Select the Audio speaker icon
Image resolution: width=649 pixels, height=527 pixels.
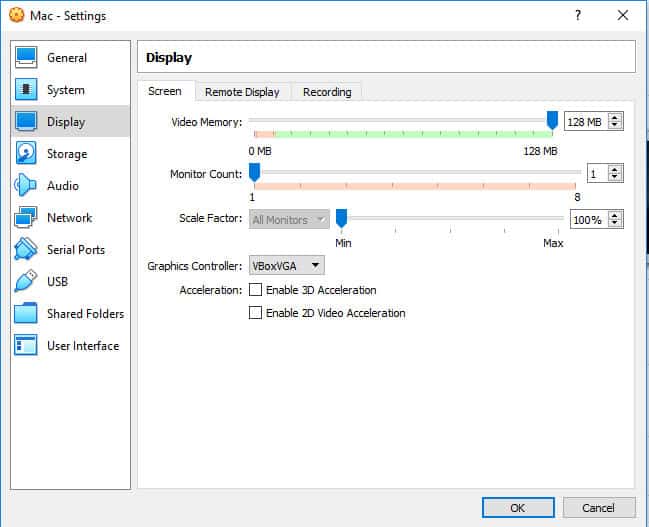click(x=26, y=185)
